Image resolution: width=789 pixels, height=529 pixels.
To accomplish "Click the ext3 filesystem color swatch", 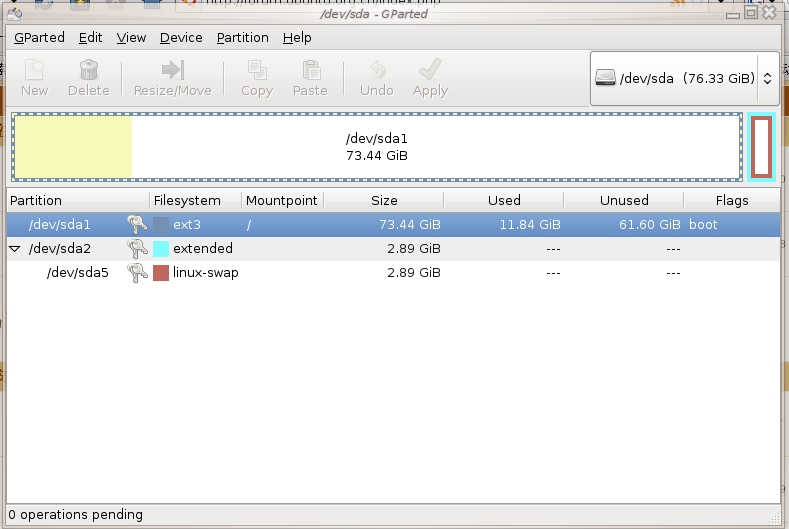I will 161,224.
